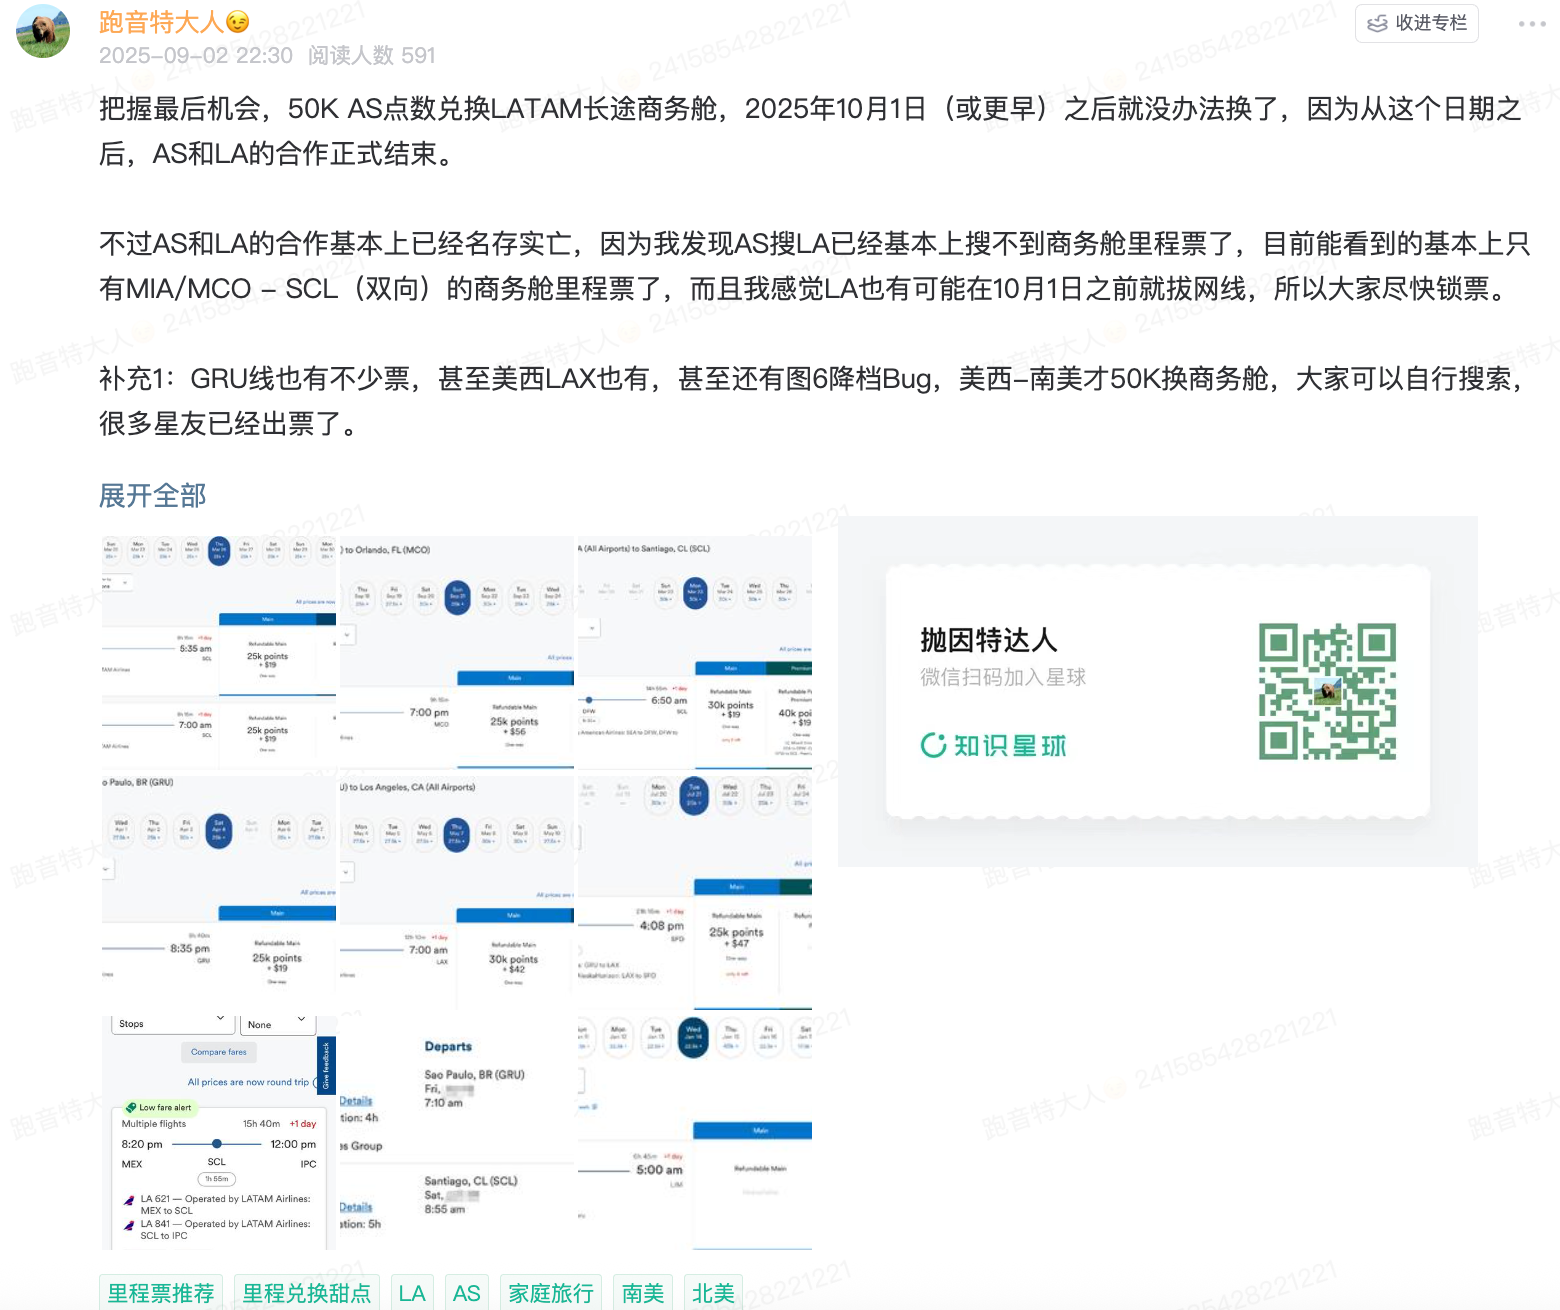Click the winking emoji beside author name
Screen dimensions: 1560x1310
[x=238, y=22]
